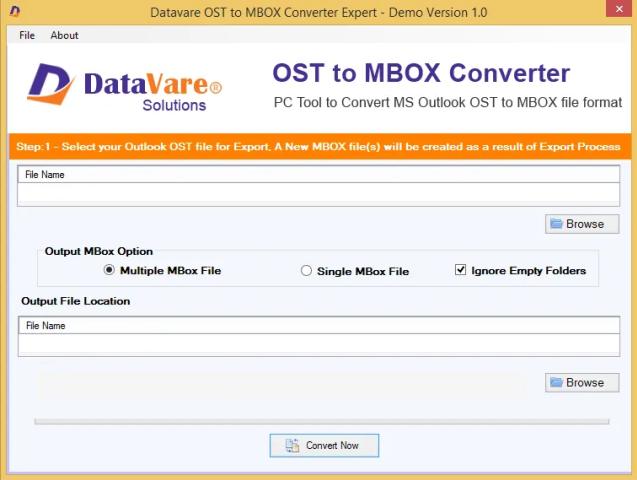Image resolution: width=637 pixels, height=480 pixels.
Task: Click the OST source File Name field
Action: 318,194
